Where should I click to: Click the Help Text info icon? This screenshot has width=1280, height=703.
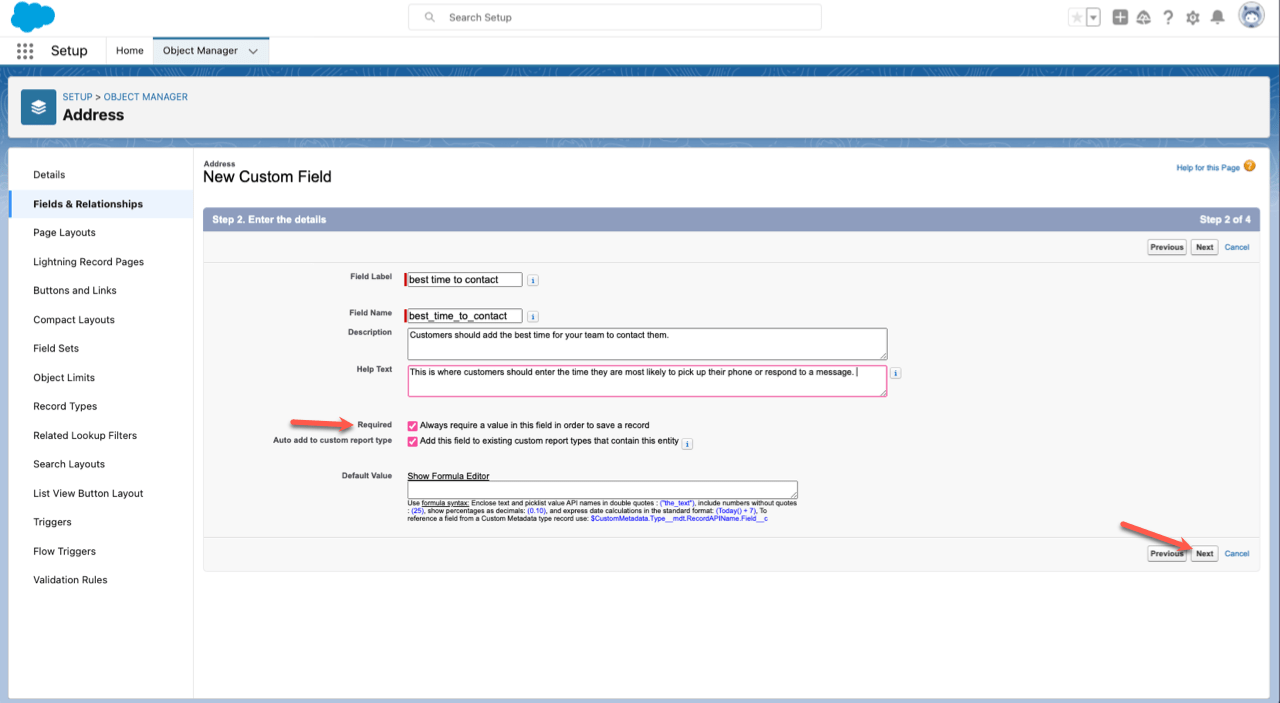click(895, 373)
